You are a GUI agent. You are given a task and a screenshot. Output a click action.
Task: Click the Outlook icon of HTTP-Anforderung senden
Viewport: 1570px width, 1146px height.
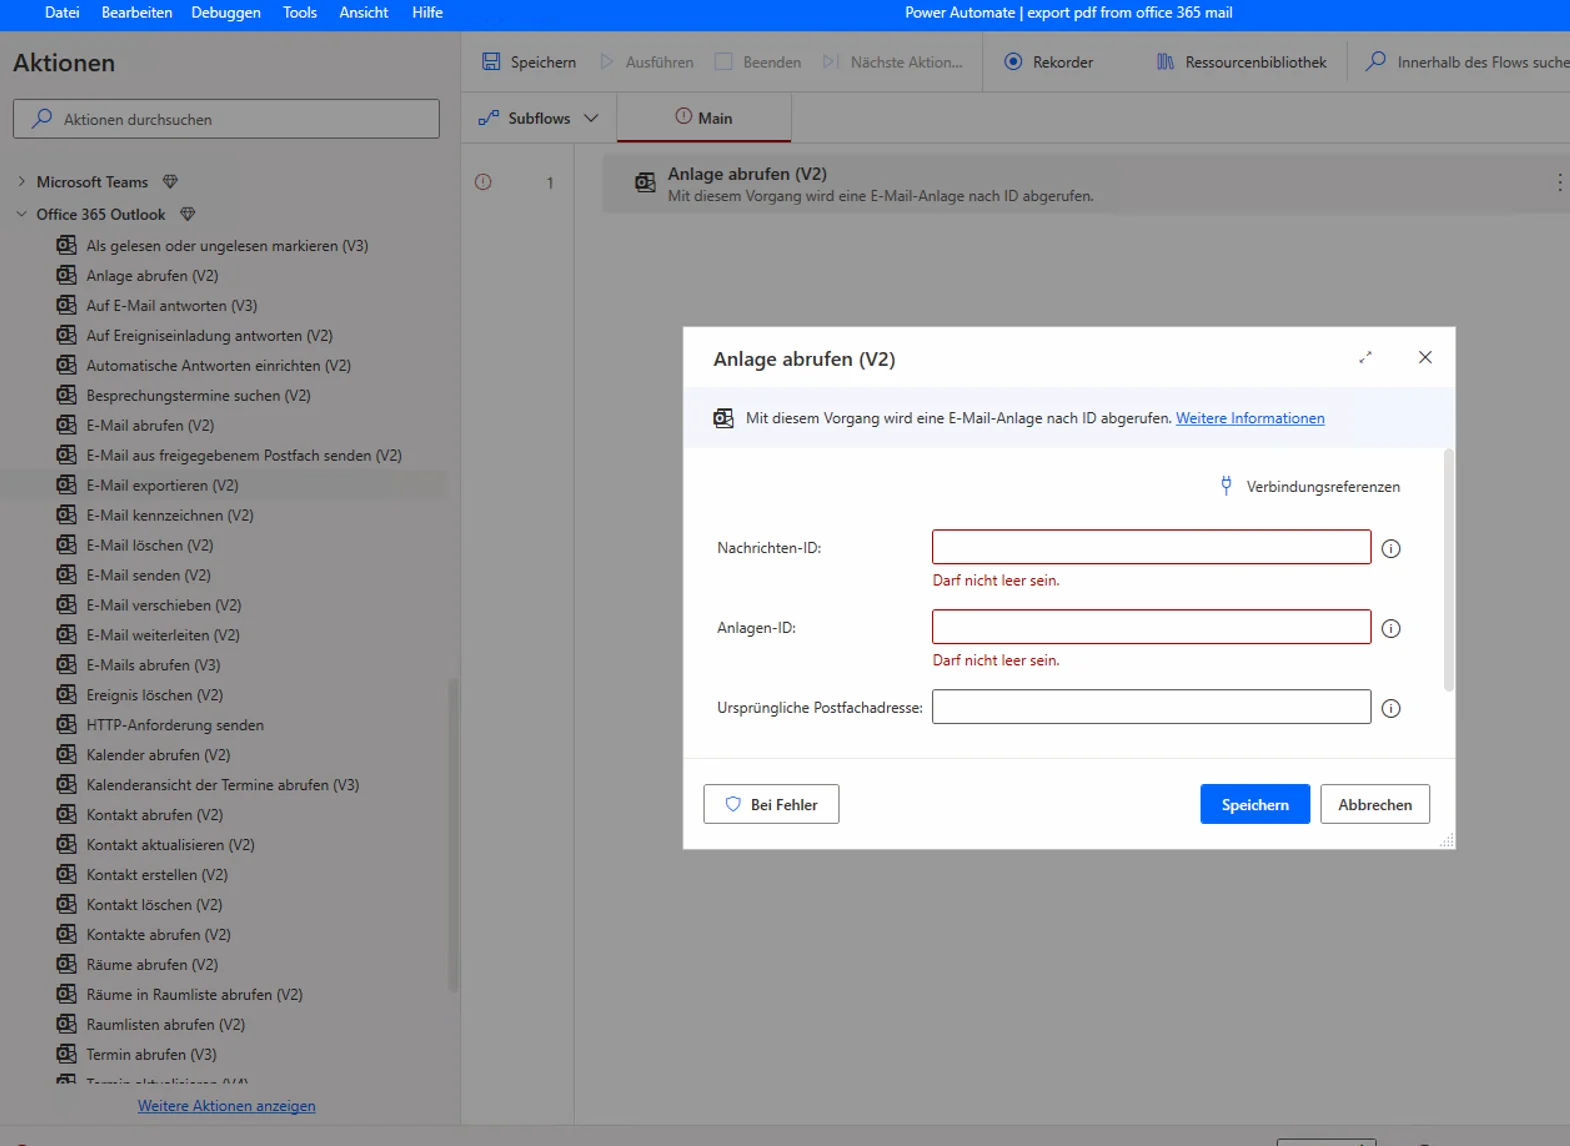click(66, 725)
